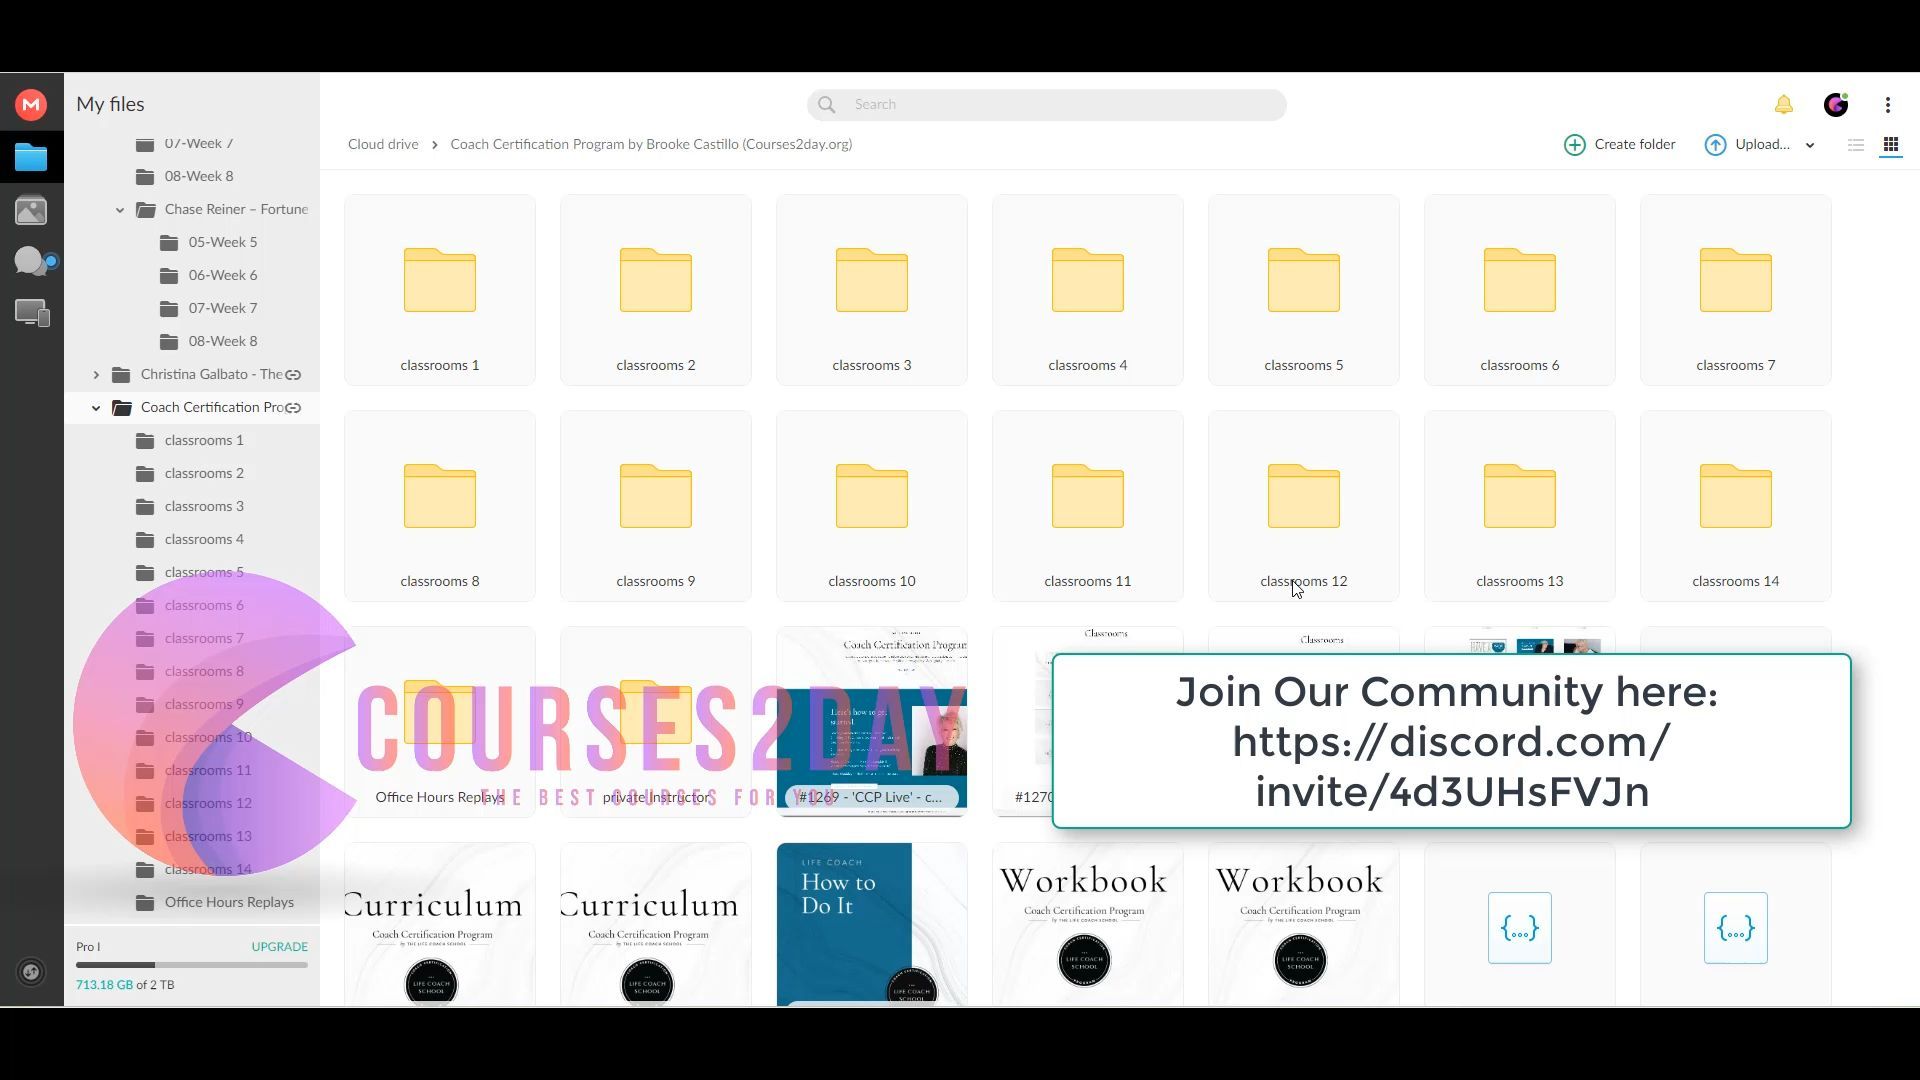Collapse the Chase Reiner folder tree

point(120,210)
